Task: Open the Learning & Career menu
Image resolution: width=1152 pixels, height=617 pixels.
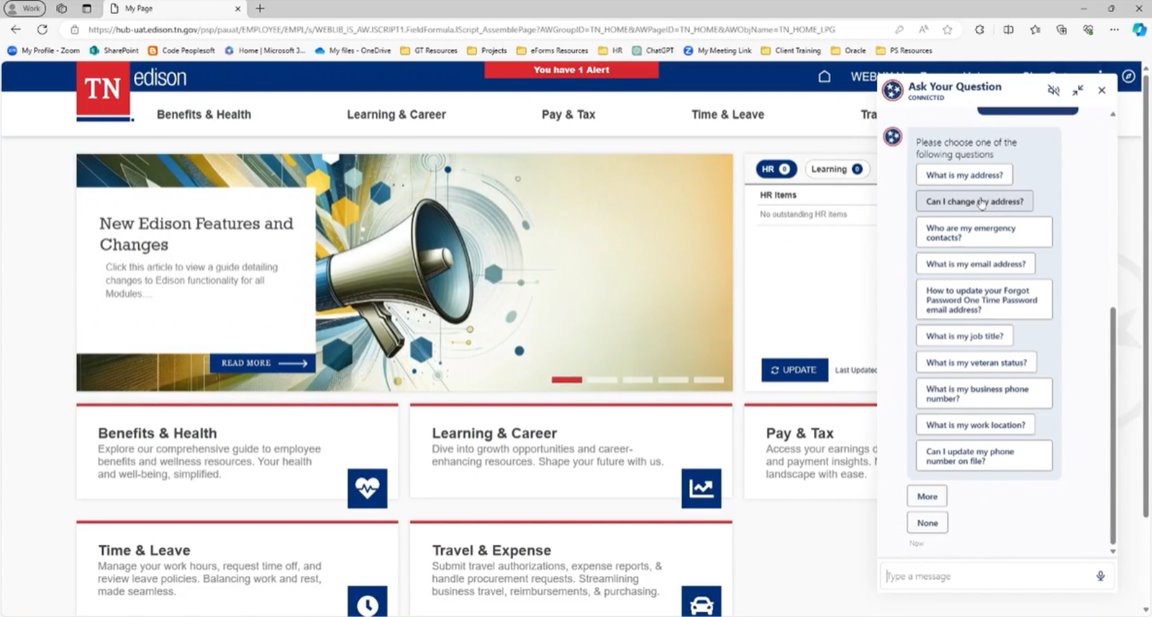Action: pos(396,115)
